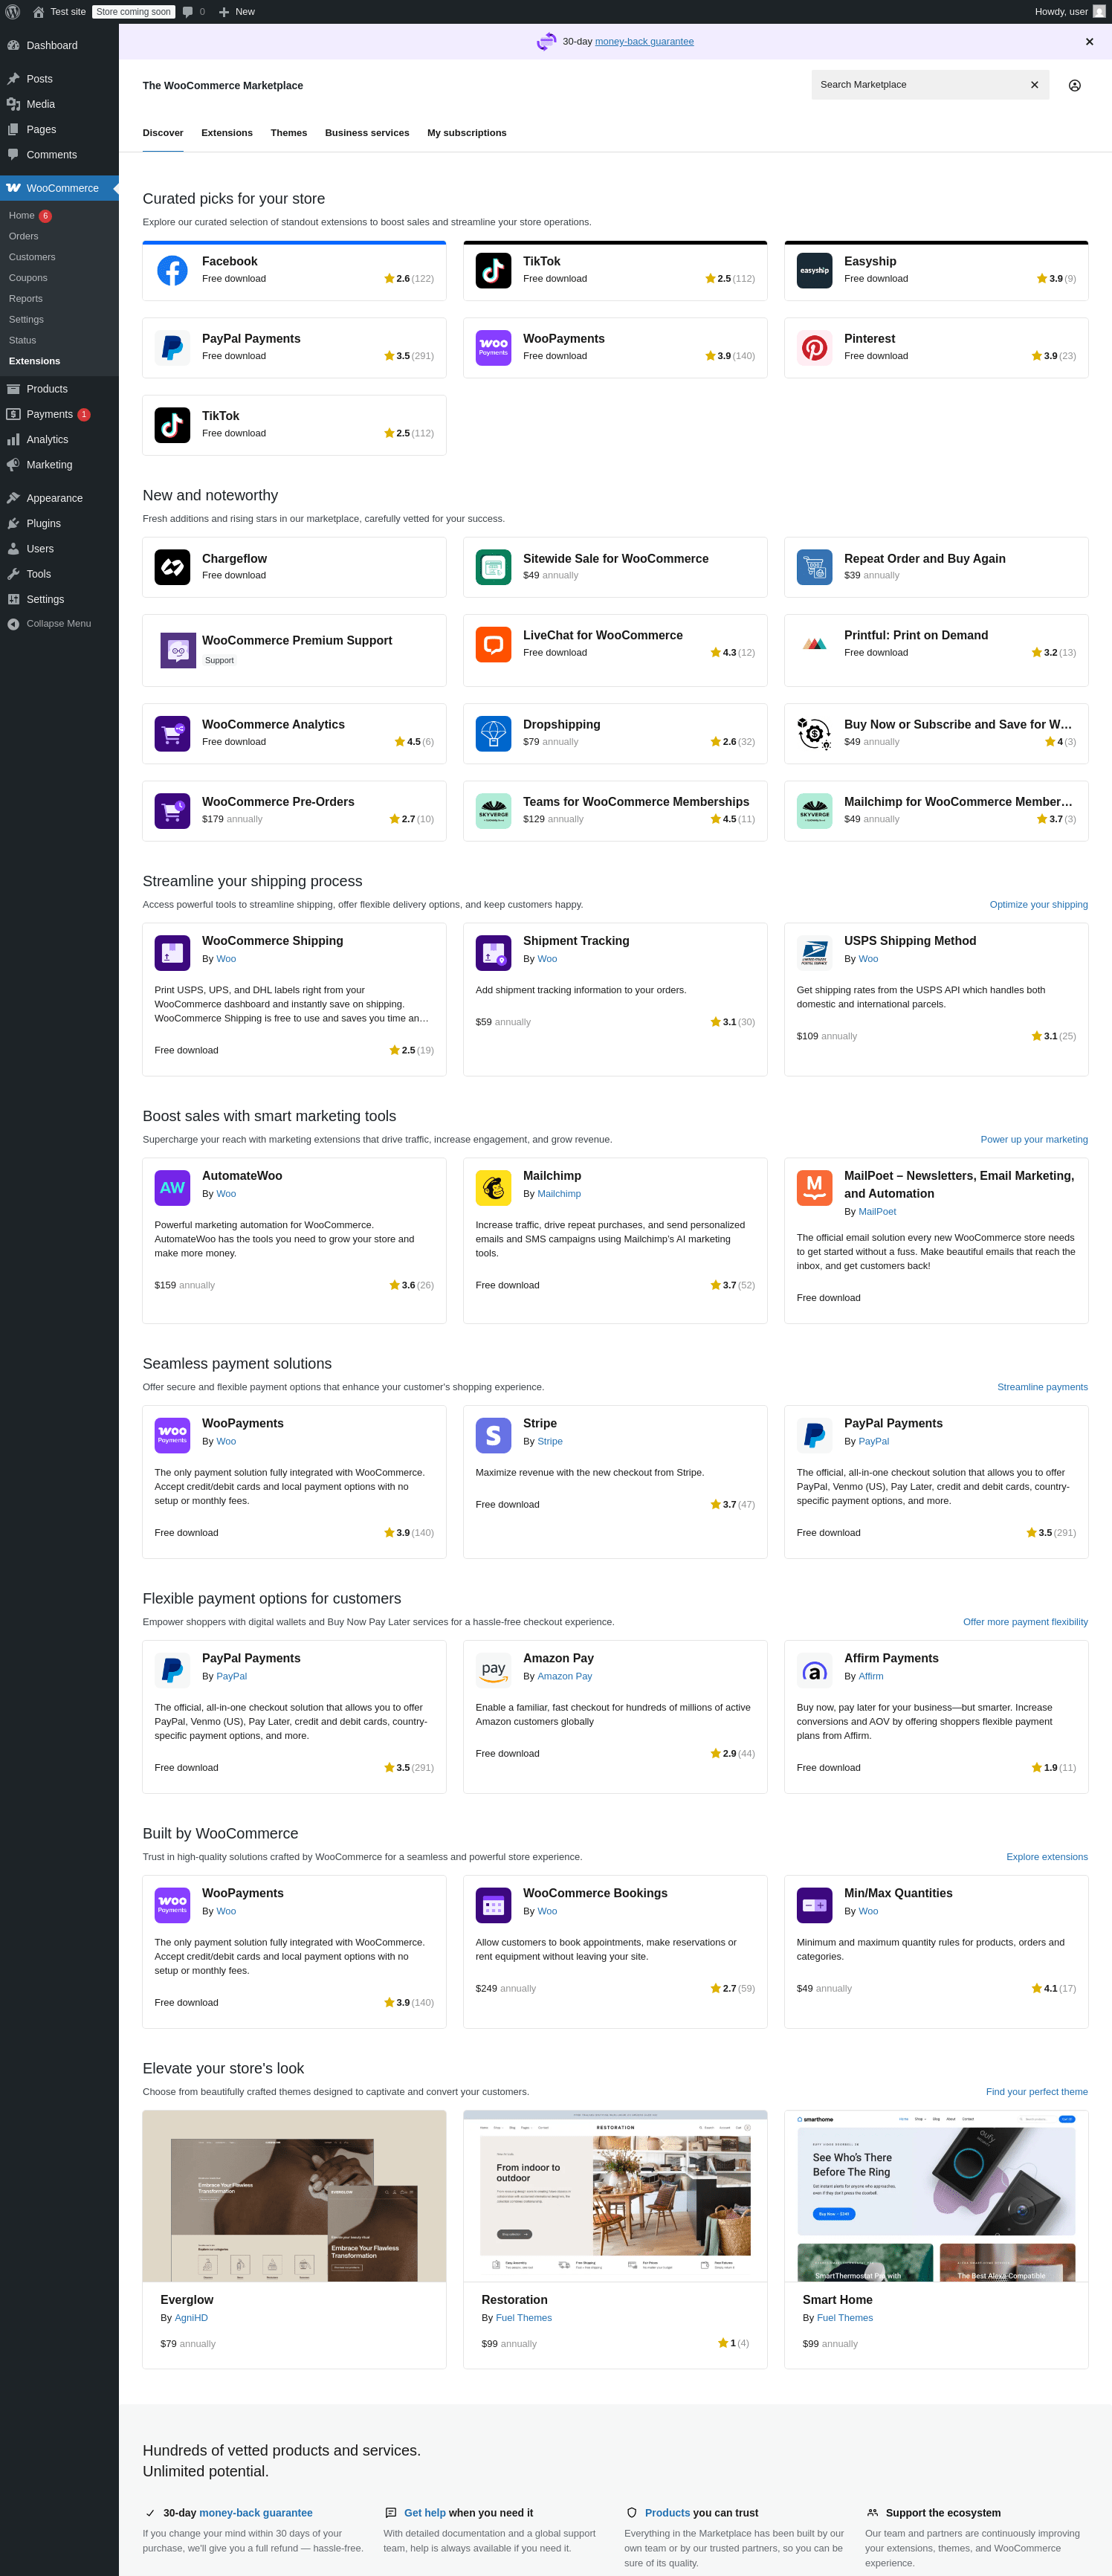Click the Facebook extension icon

point(172,270)
